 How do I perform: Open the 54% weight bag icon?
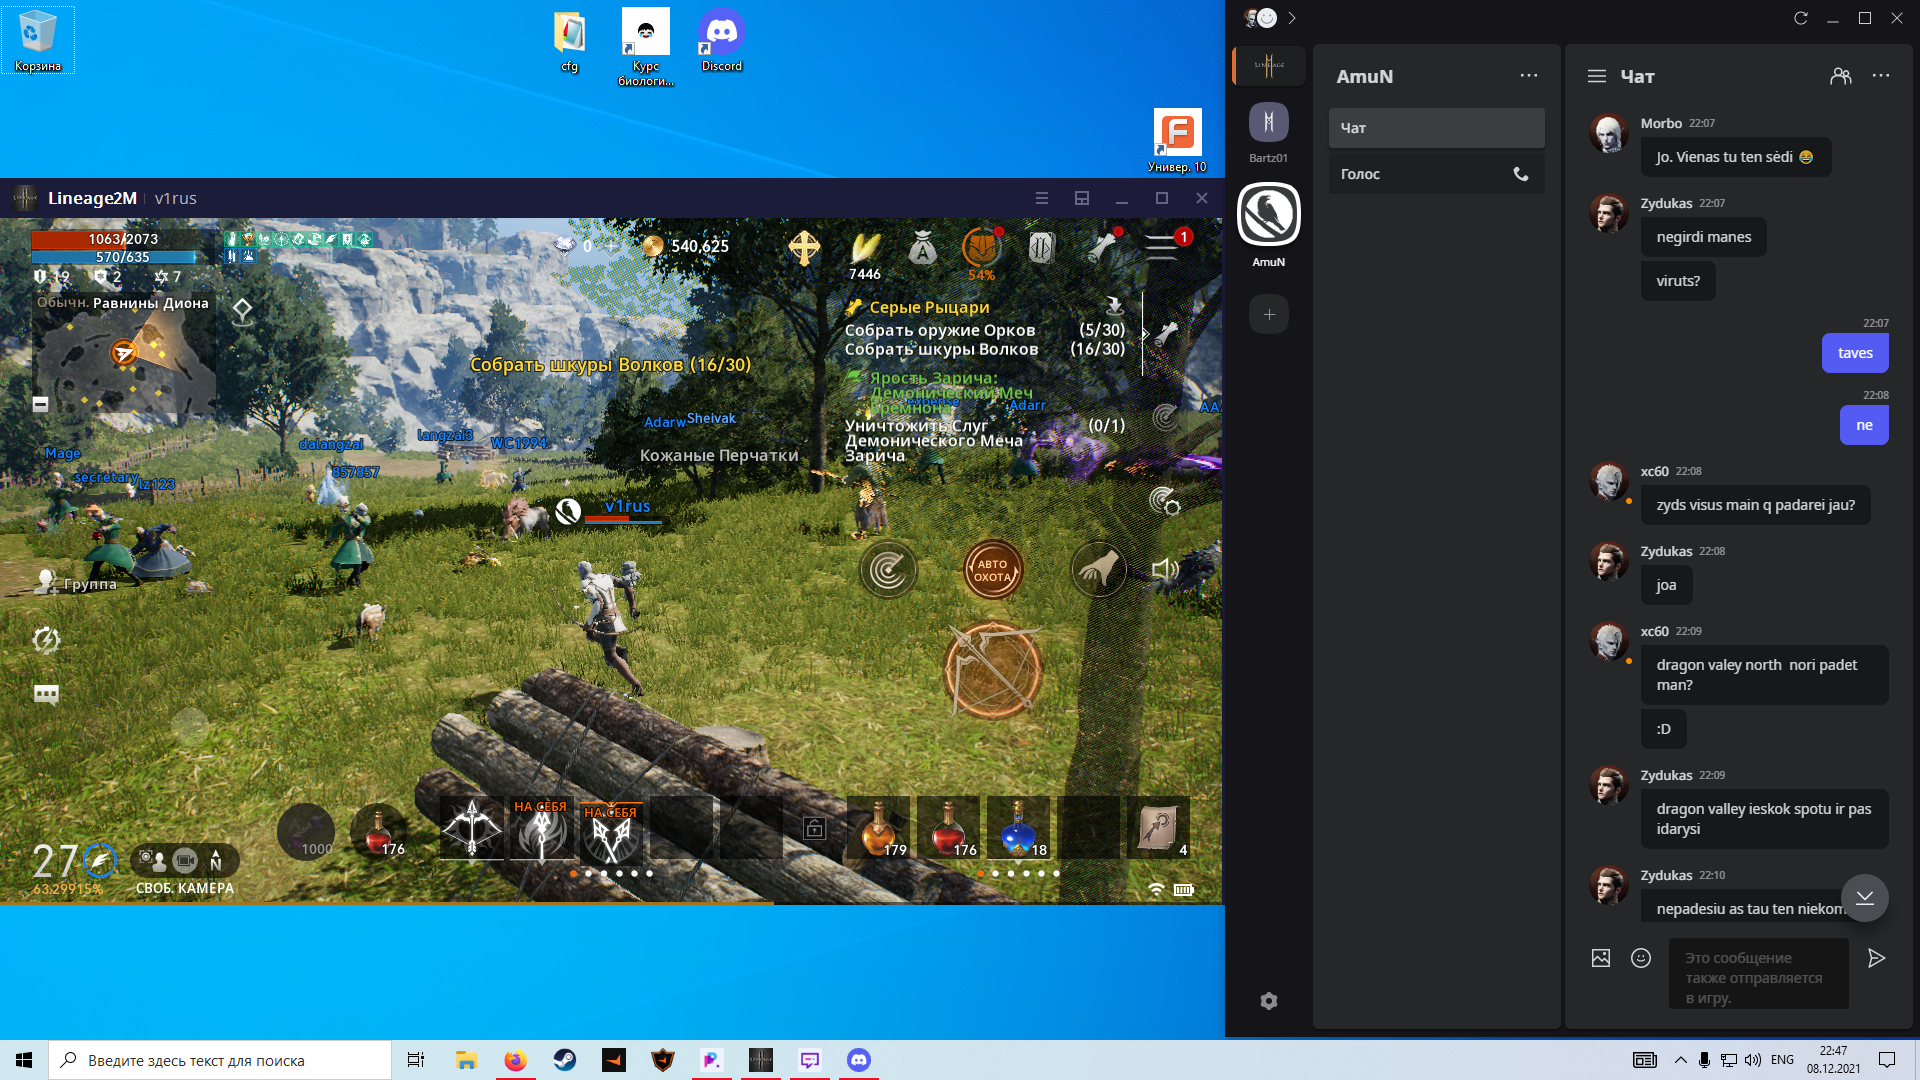pos(981,254)
